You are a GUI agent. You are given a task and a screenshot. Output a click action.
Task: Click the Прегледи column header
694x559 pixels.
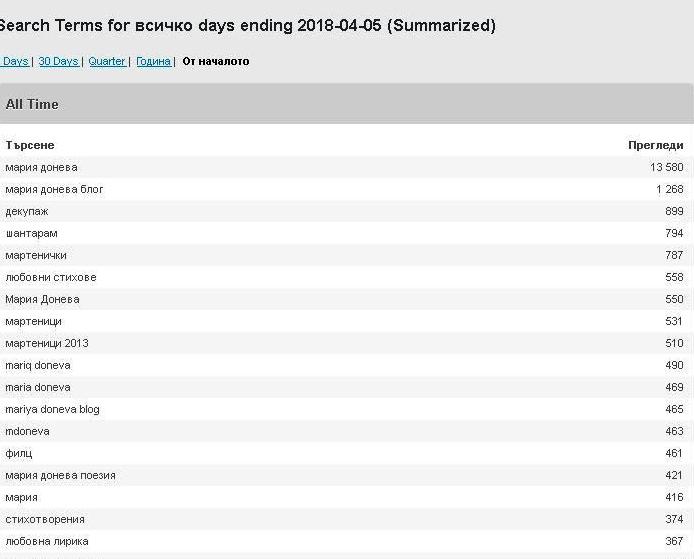click(x=655, y=145)
